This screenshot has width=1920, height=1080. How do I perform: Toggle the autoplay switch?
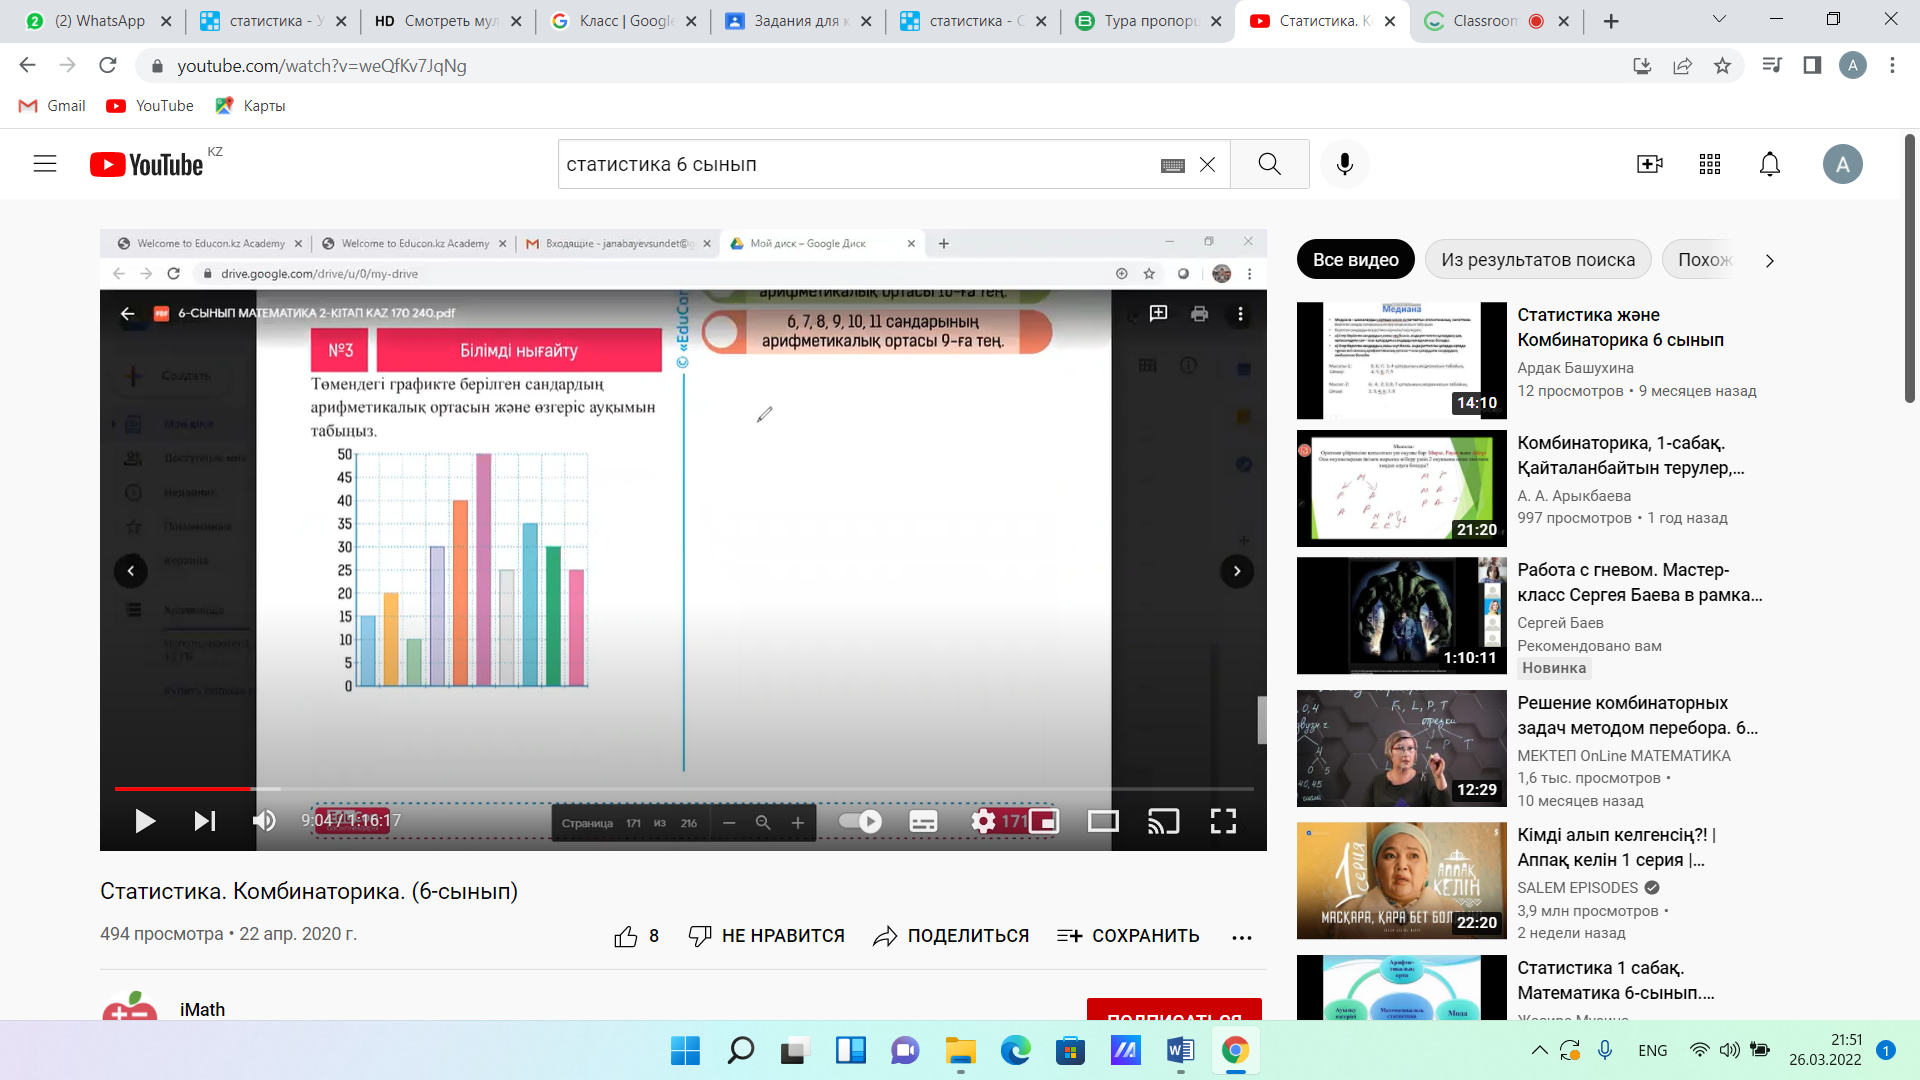coord(860,822)
